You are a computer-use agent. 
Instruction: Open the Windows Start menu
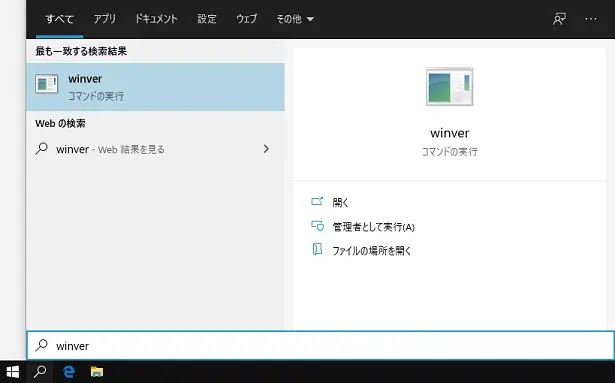[13, 372]
